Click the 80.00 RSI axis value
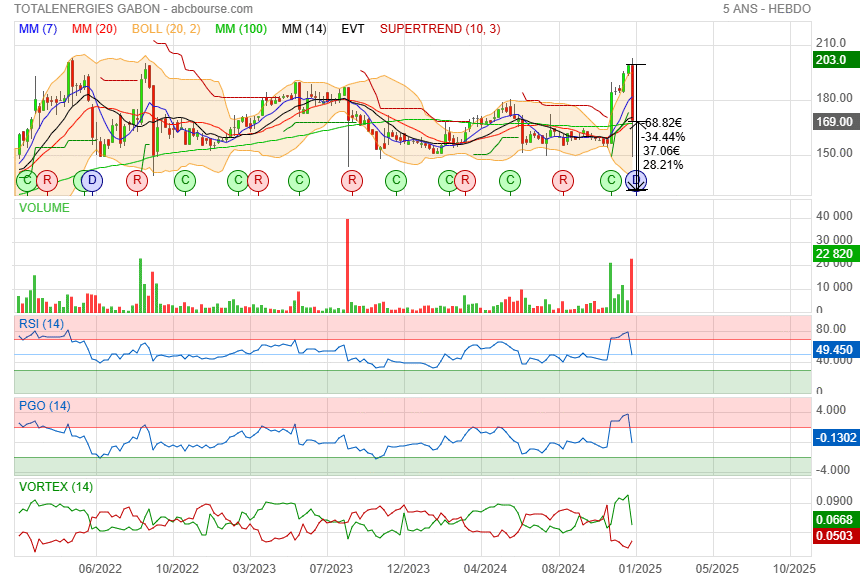 coord(831,329)
